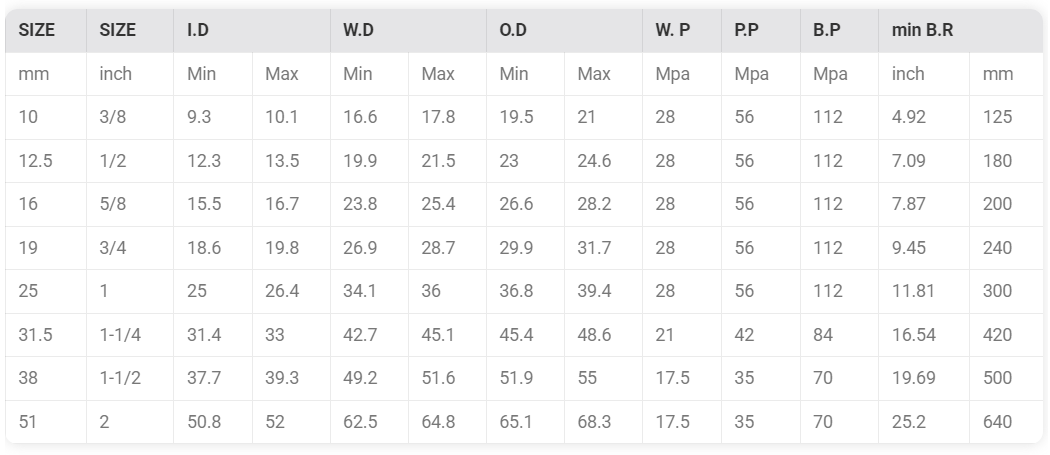
Task: Select the O.D header cell
Action: pyautogui.click(x=565, y=31)
